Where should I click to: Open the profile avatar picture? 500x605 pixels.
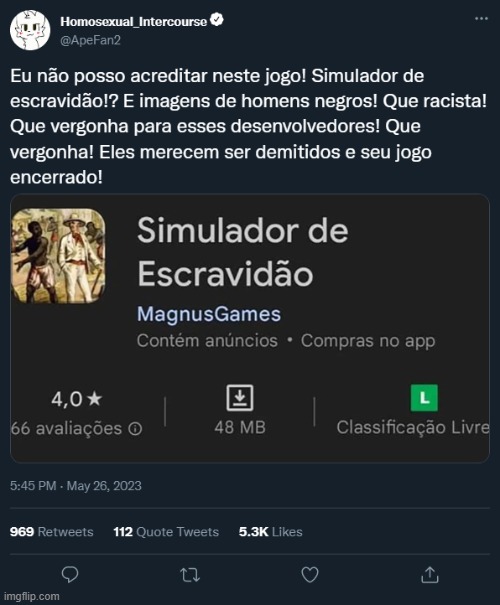pyautogui.click(x=30, y=30)
